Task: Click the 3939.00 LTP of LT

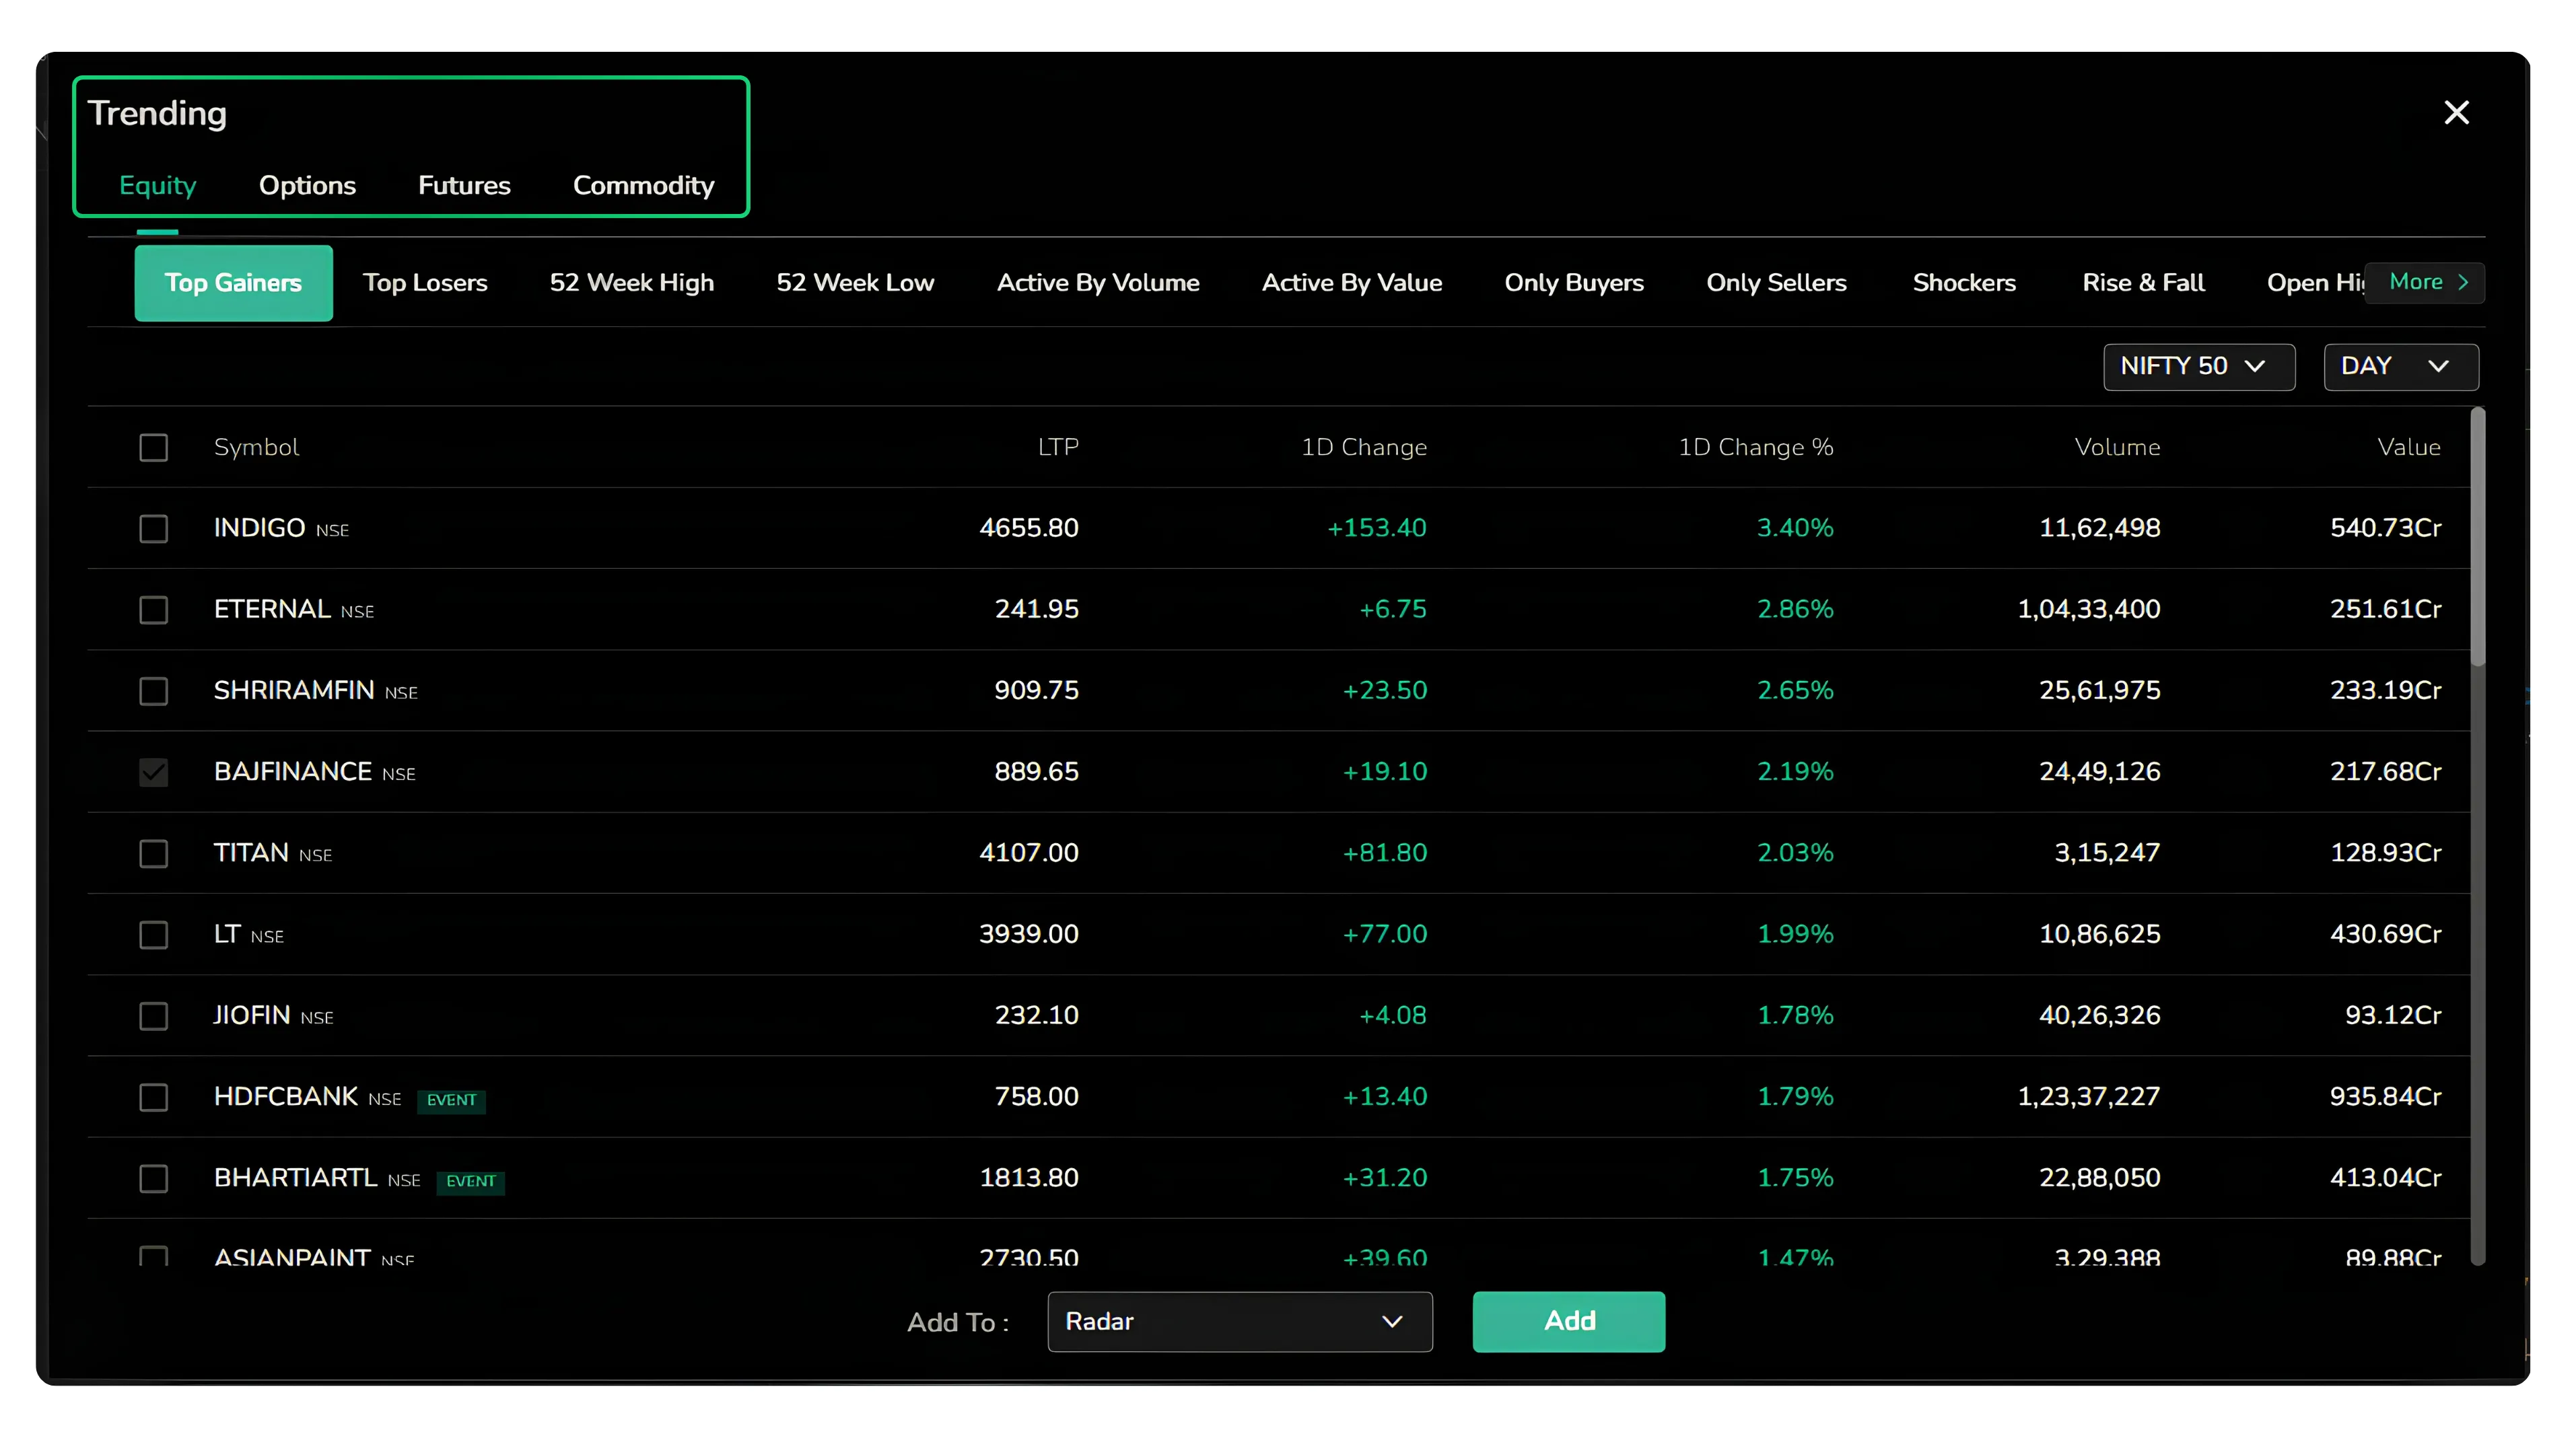Action: 1029,934
